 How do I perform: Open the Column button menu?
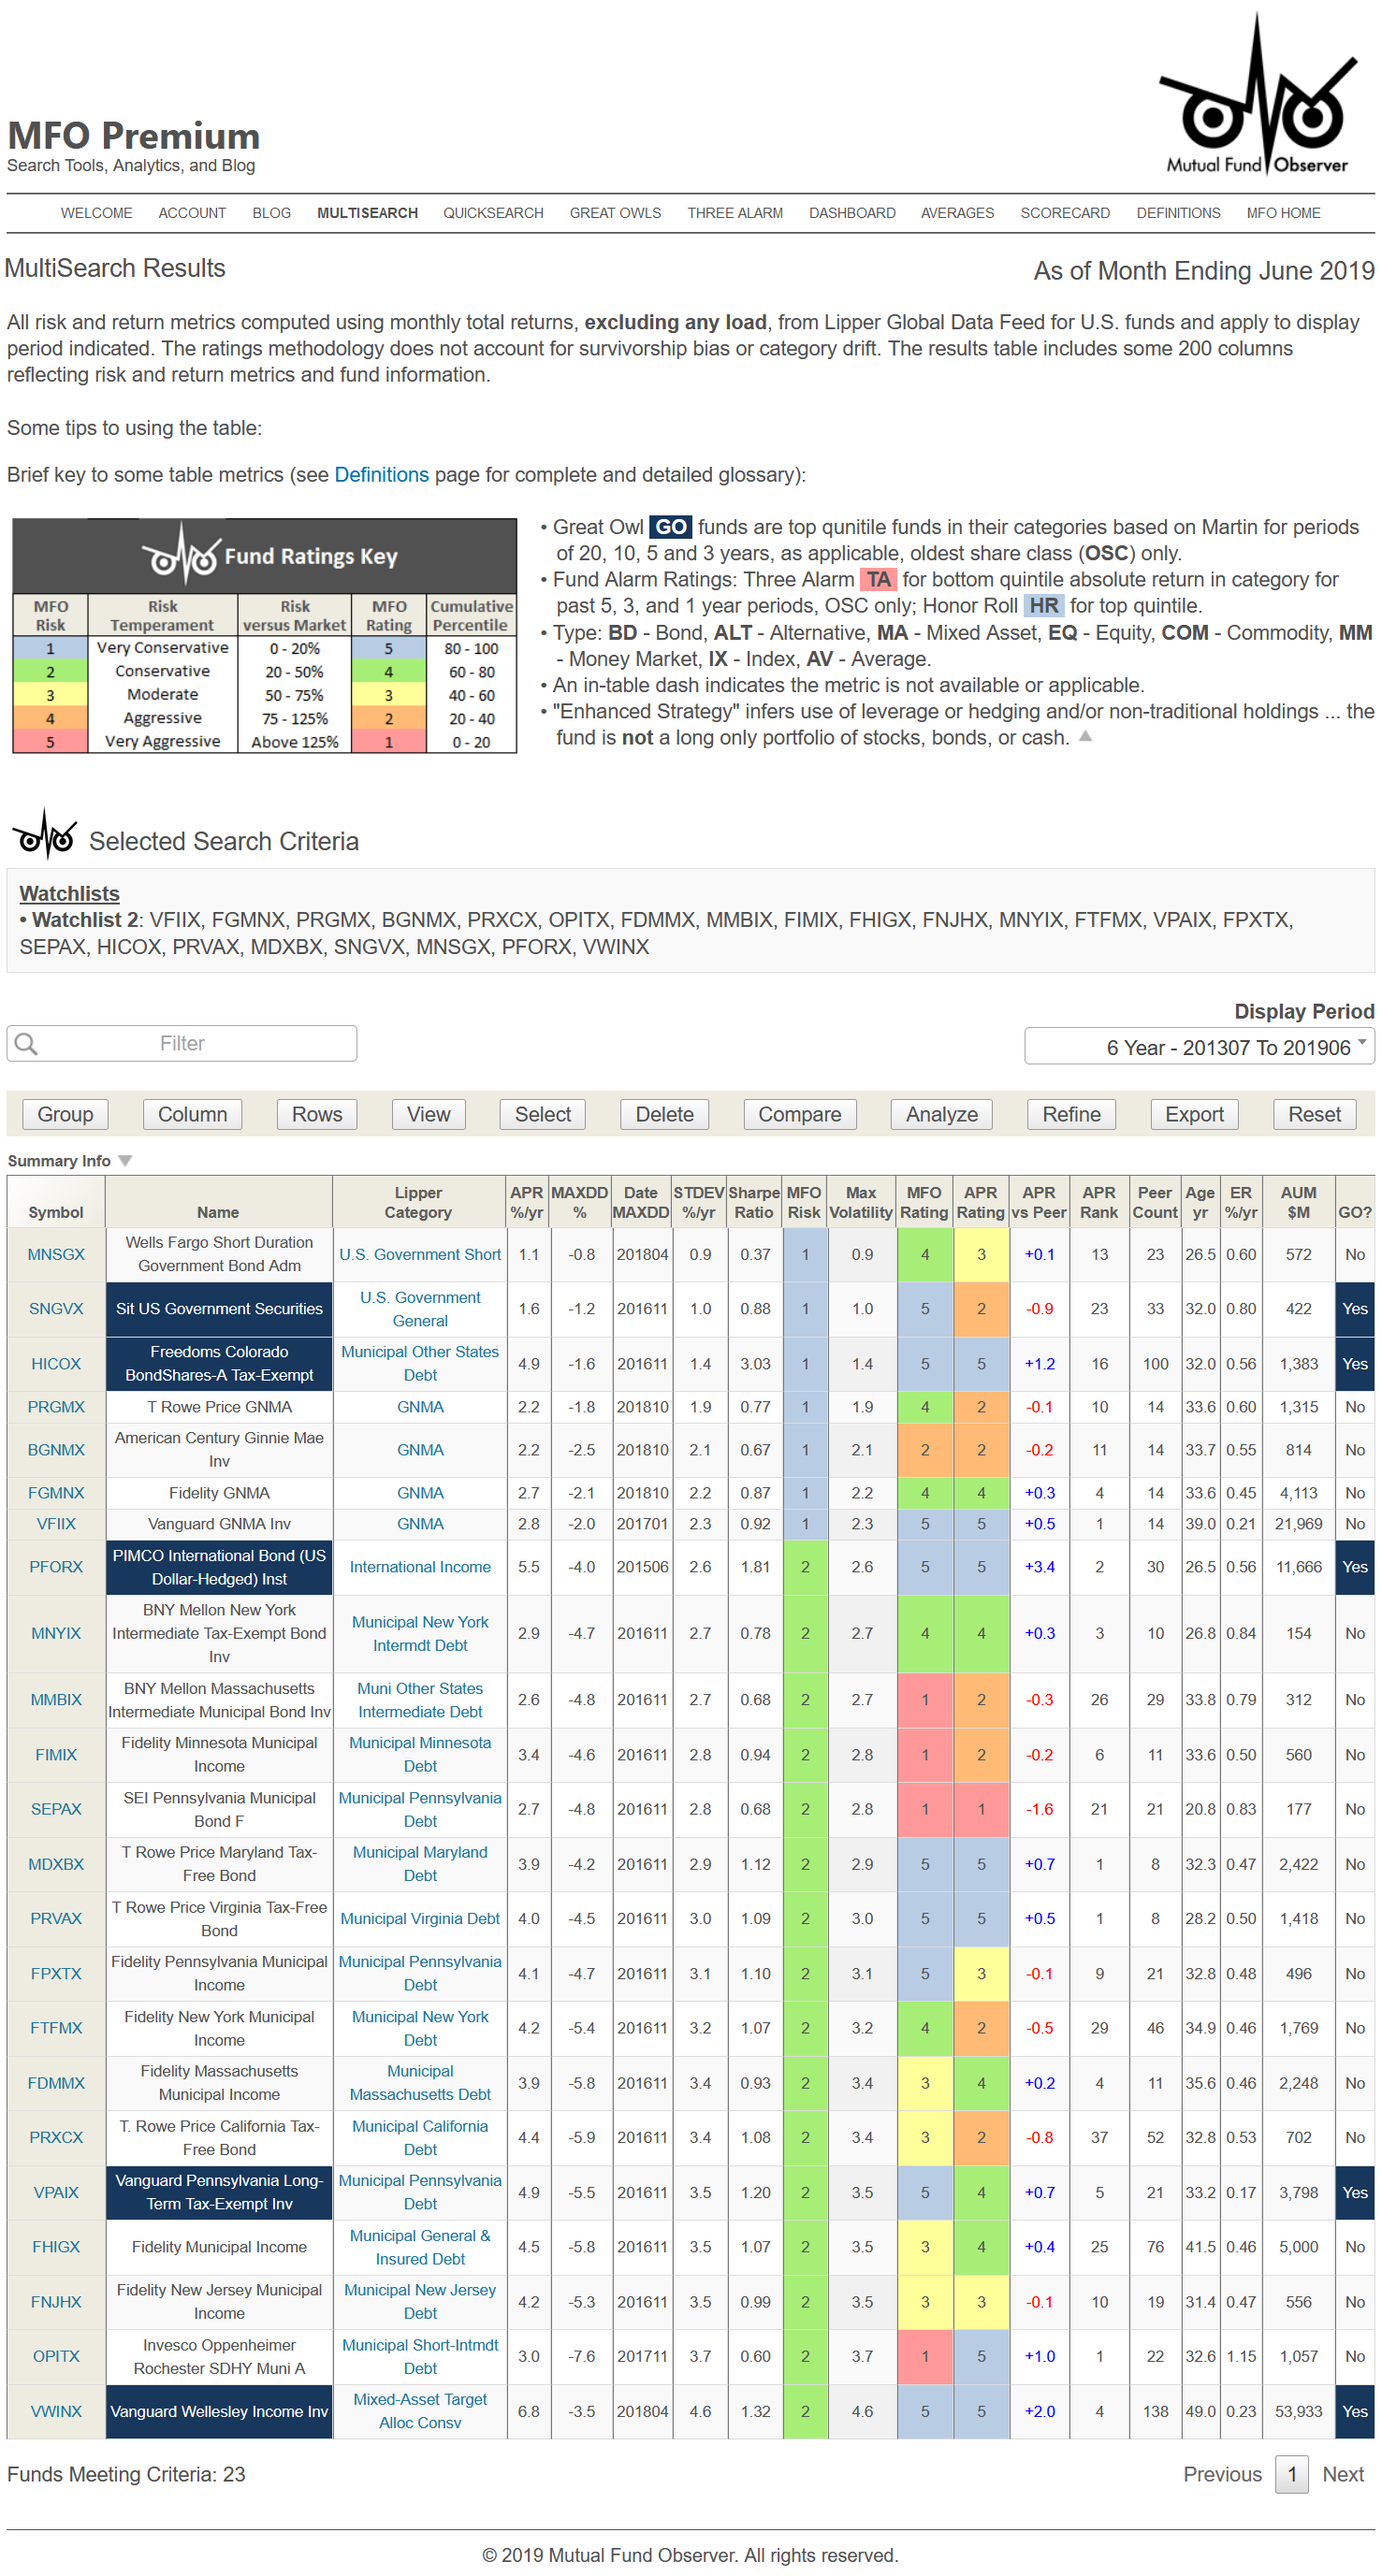[192, 1114]
